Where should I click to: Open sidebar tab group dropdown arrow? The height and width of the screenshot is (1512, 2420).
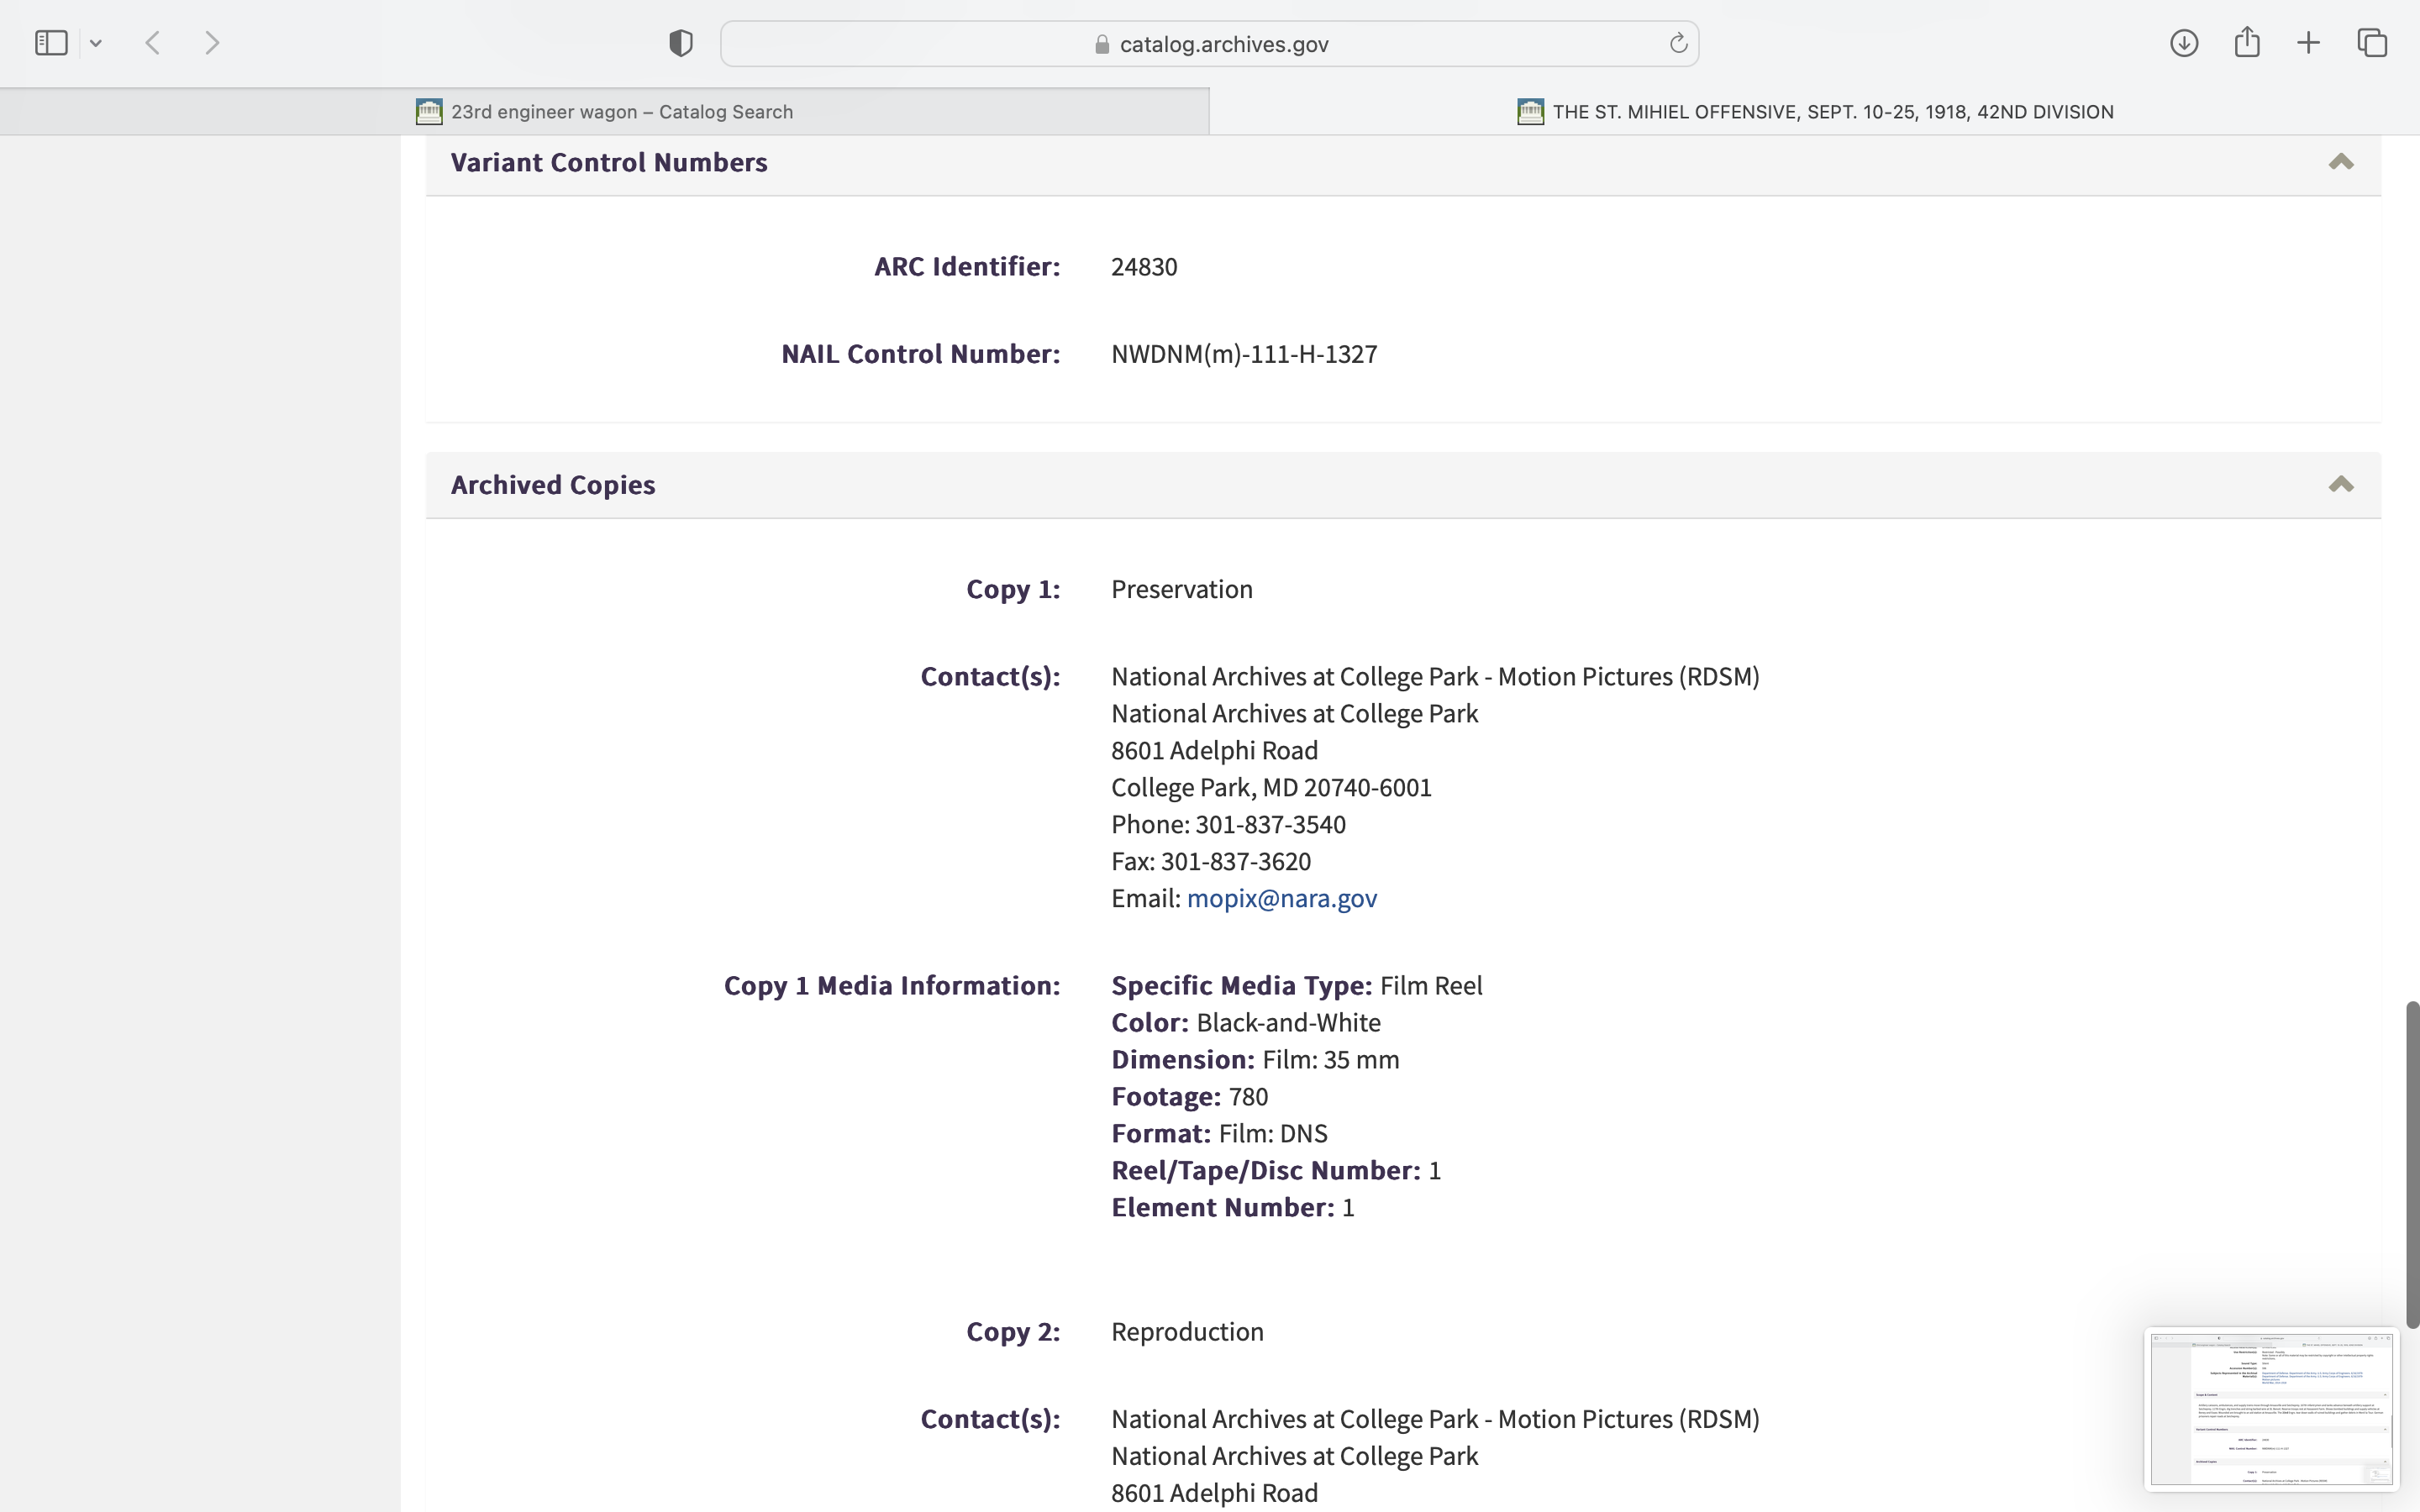(96, 43)
